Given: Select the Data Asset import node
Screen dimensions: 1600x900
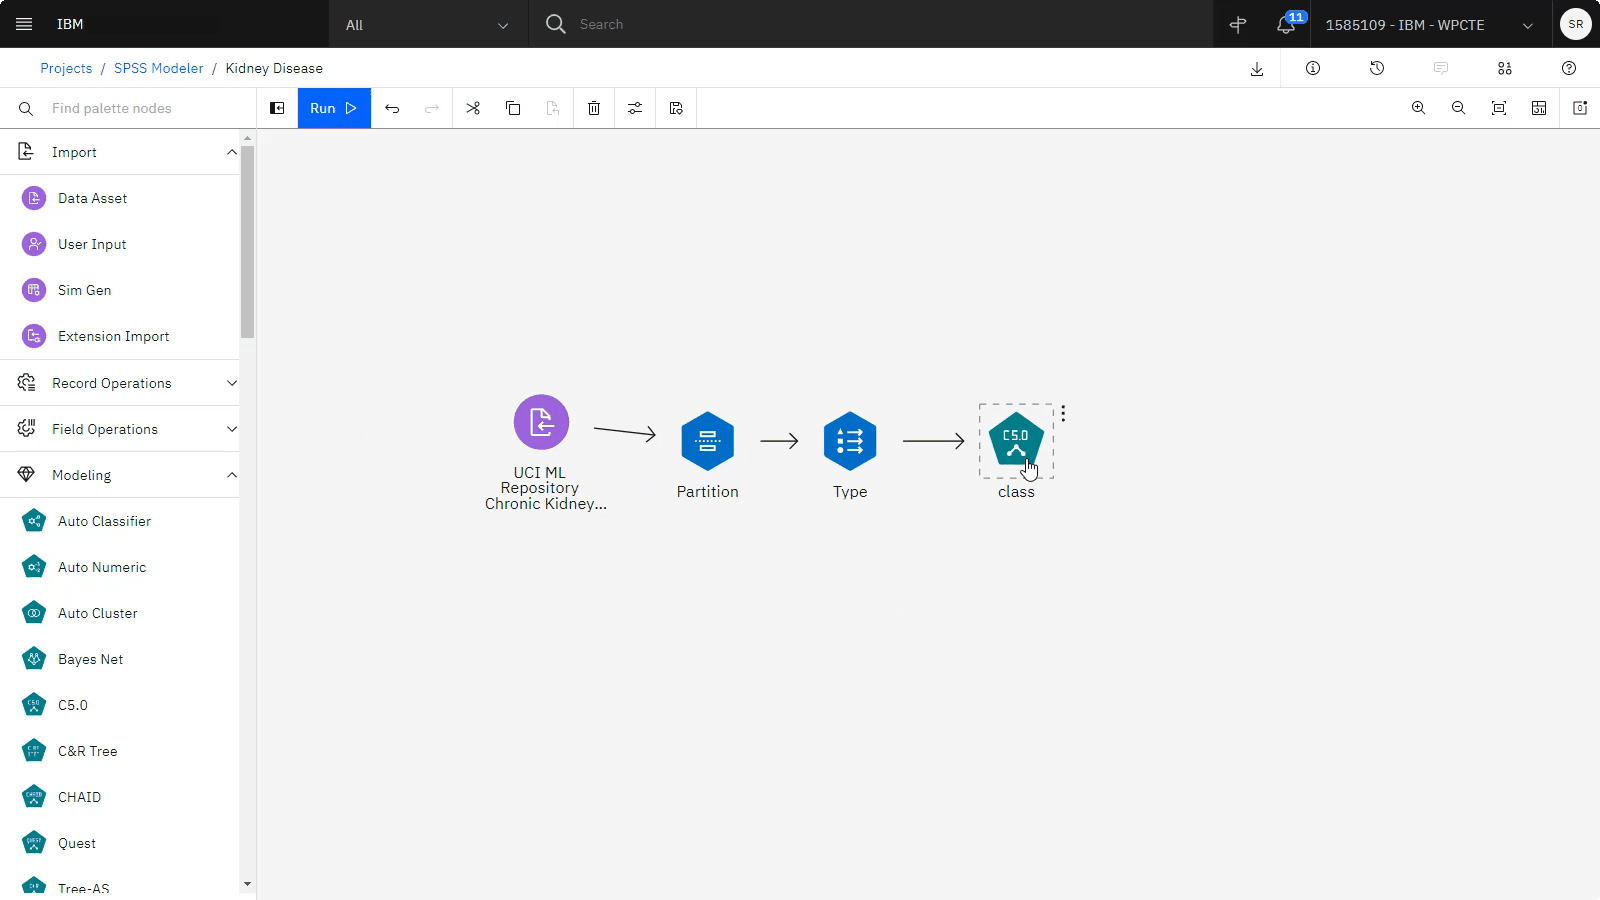Looking at the screenshot, I should (x=92, y=198).
